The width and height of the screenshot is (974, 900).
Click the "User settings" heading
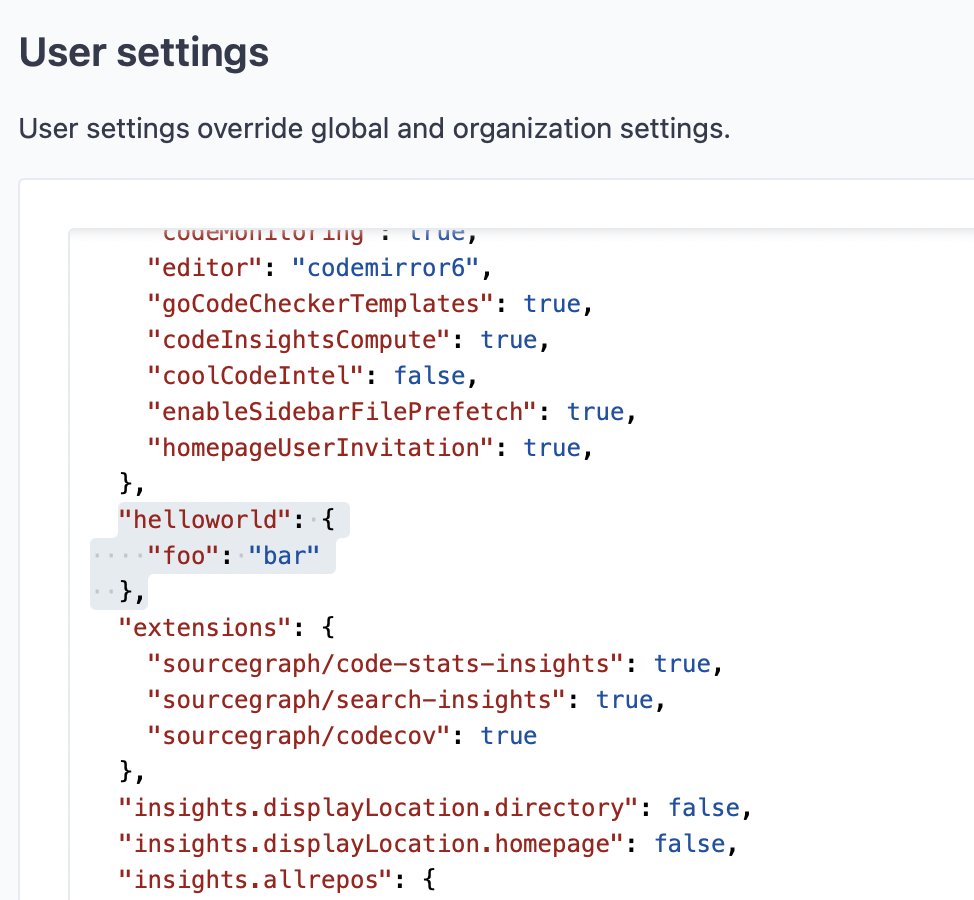(x=144, y=52)
